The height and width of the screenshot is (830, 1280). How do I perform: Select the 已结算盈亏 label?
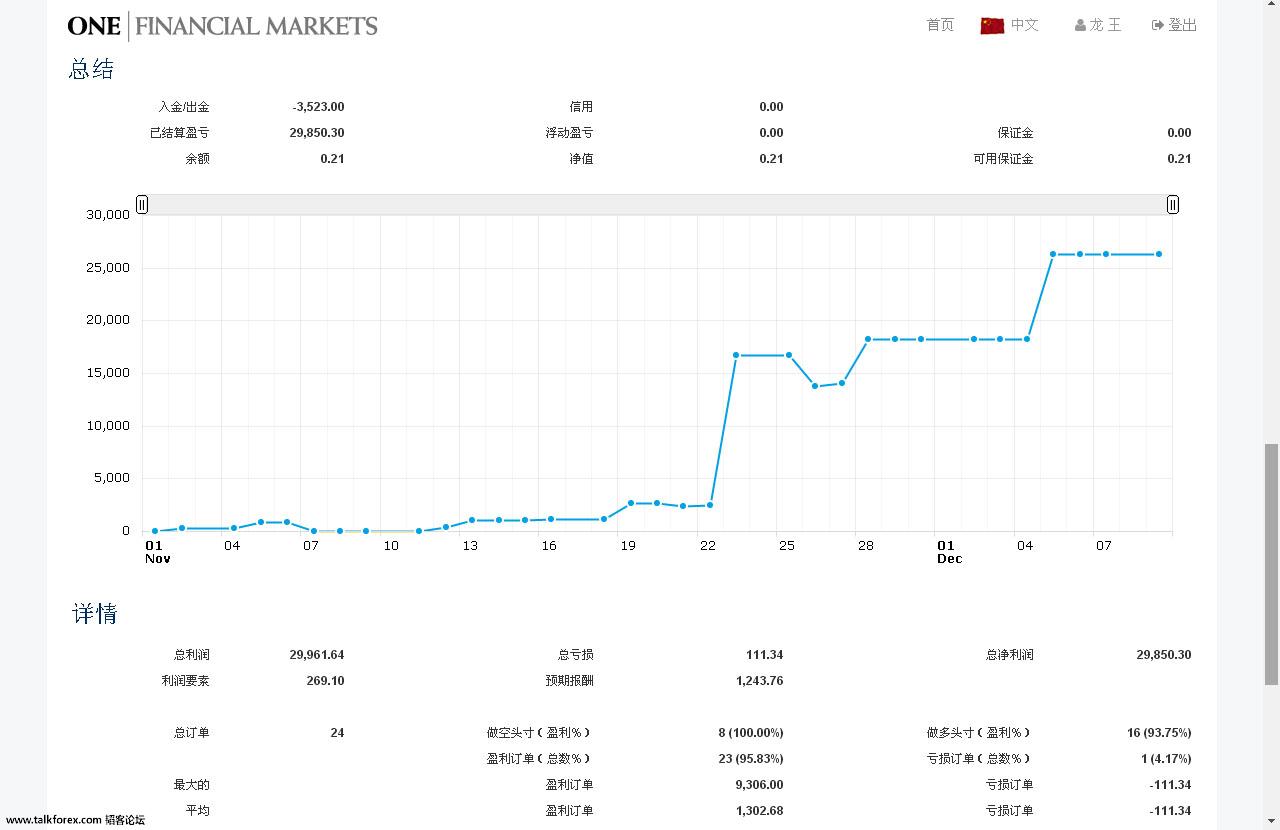180,132
